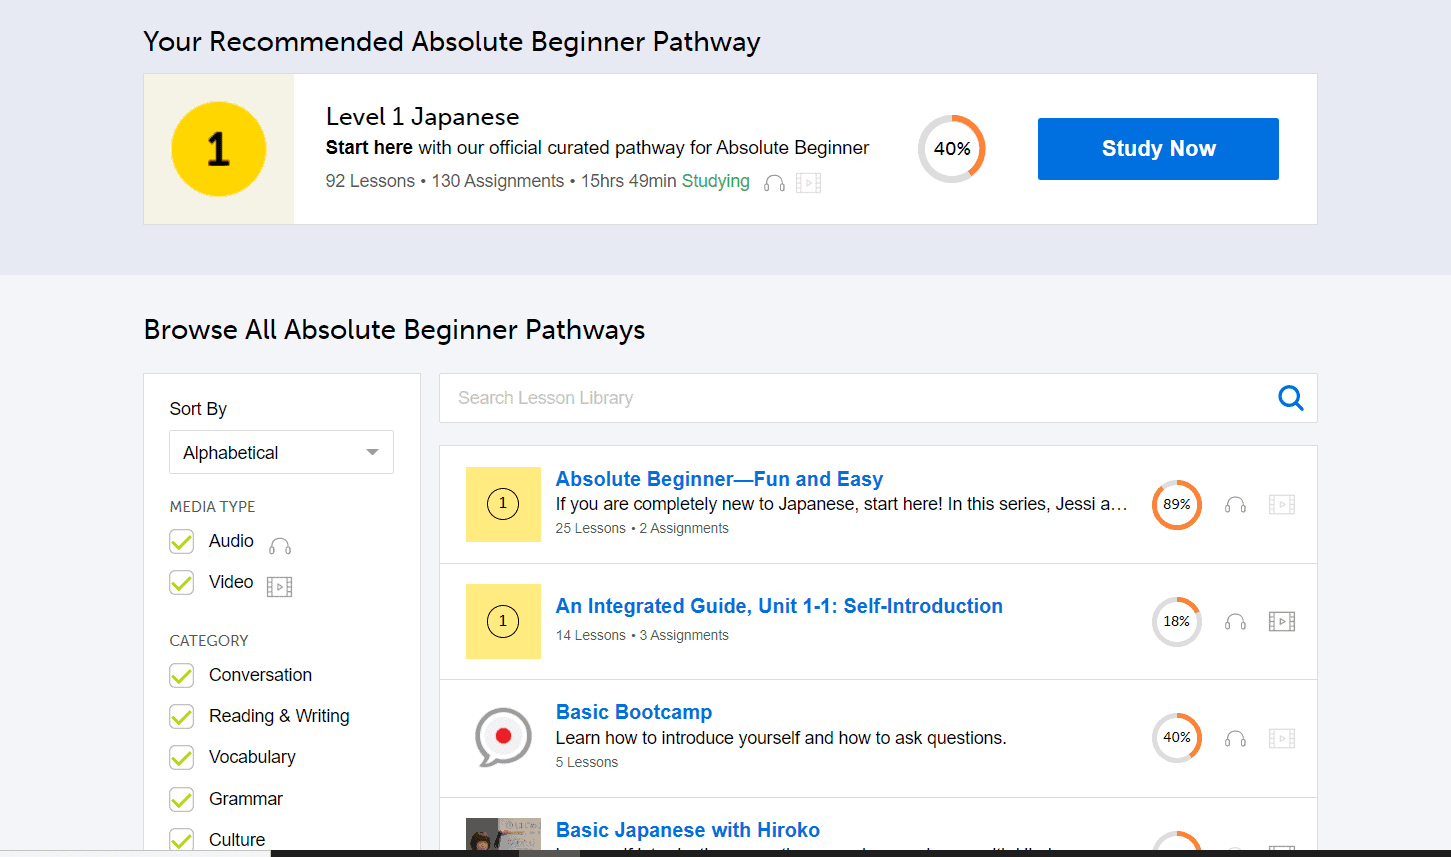
Task: Click audio icon for Absolute Beginner—Fun and Easy
Action: (x=1235, y=505)
